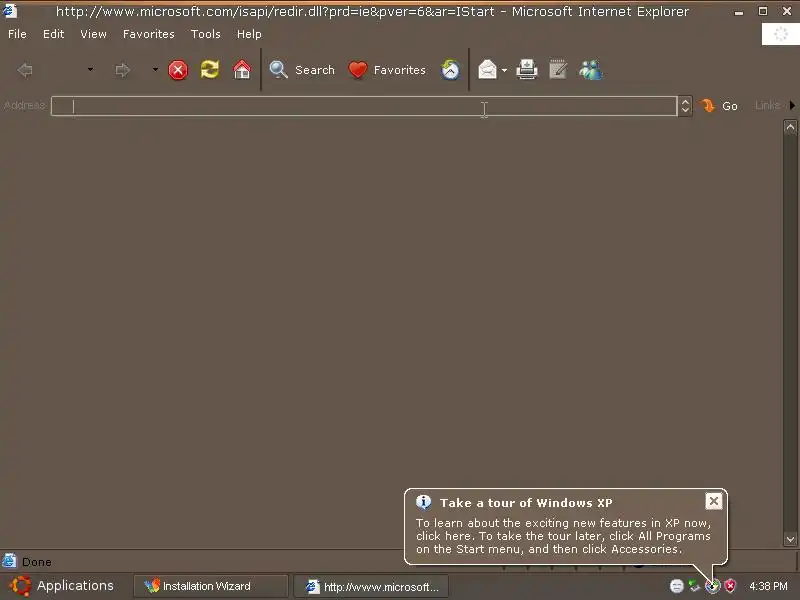The height and width of the screenshot is (600, 800).
Task: Open the Applications start button
Action: coord(62,586)
